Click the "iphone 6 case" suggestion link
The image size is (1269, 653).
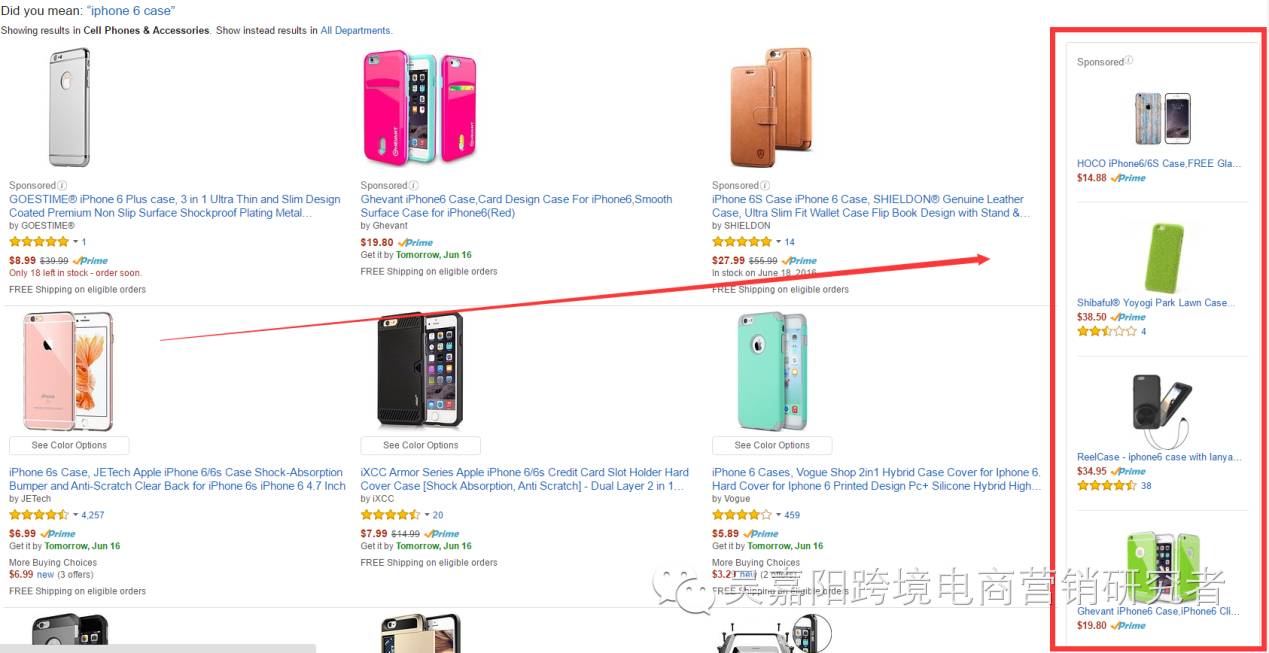coord(131,10)
